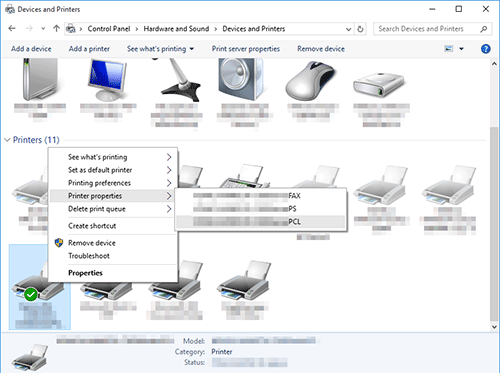Choose Set as default printer
This screenshot has height=373, width=500.
click(x=113, y=170)
